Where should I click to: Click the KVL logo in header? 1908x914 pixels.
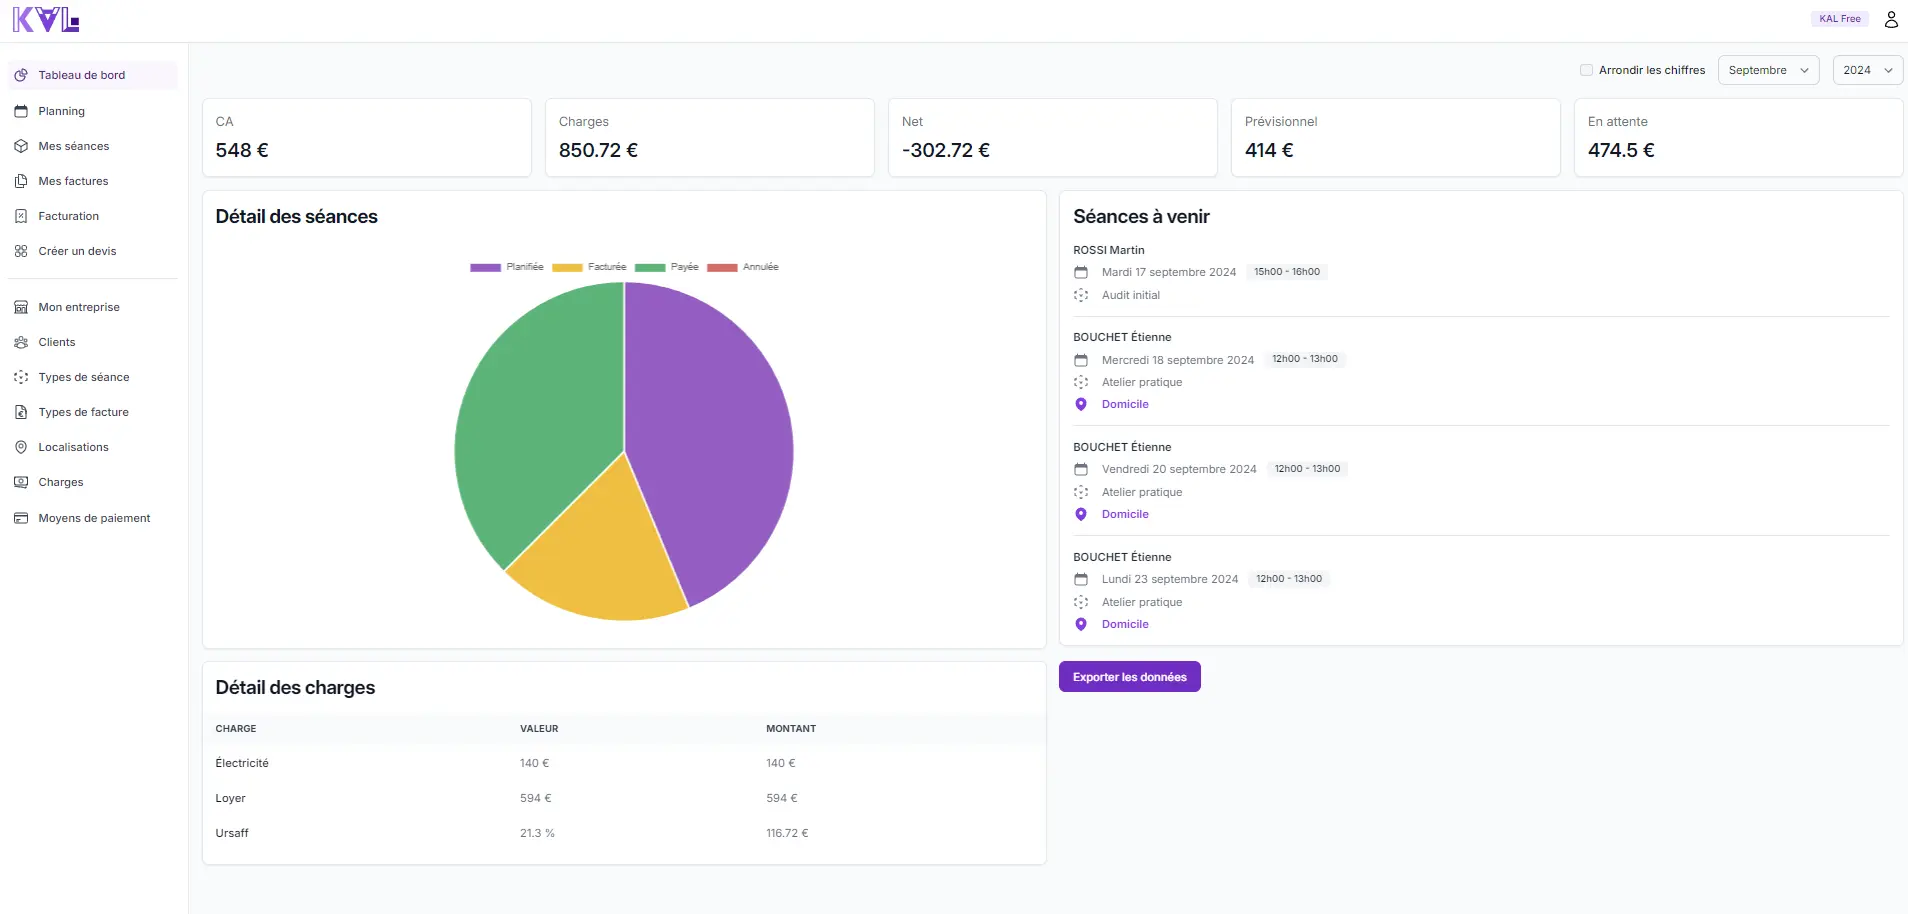[x=45, y=20]
